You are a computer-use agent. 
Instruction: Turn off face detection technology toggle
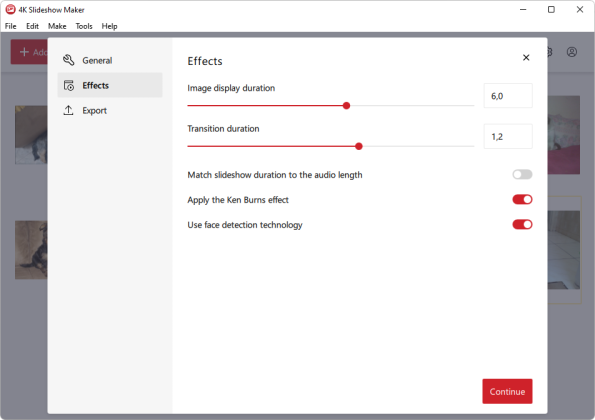pyautogui.click(x=522, y=225)
